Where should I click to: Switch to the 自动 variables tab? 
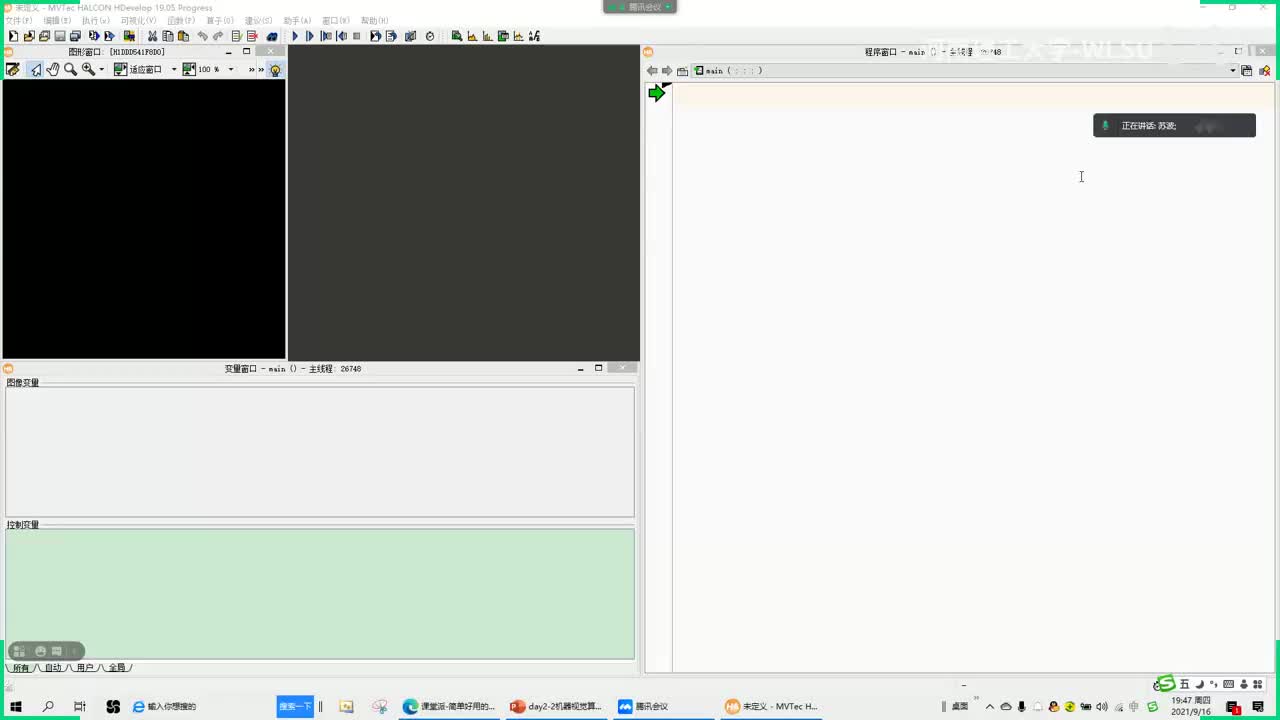tap(53, 668)
